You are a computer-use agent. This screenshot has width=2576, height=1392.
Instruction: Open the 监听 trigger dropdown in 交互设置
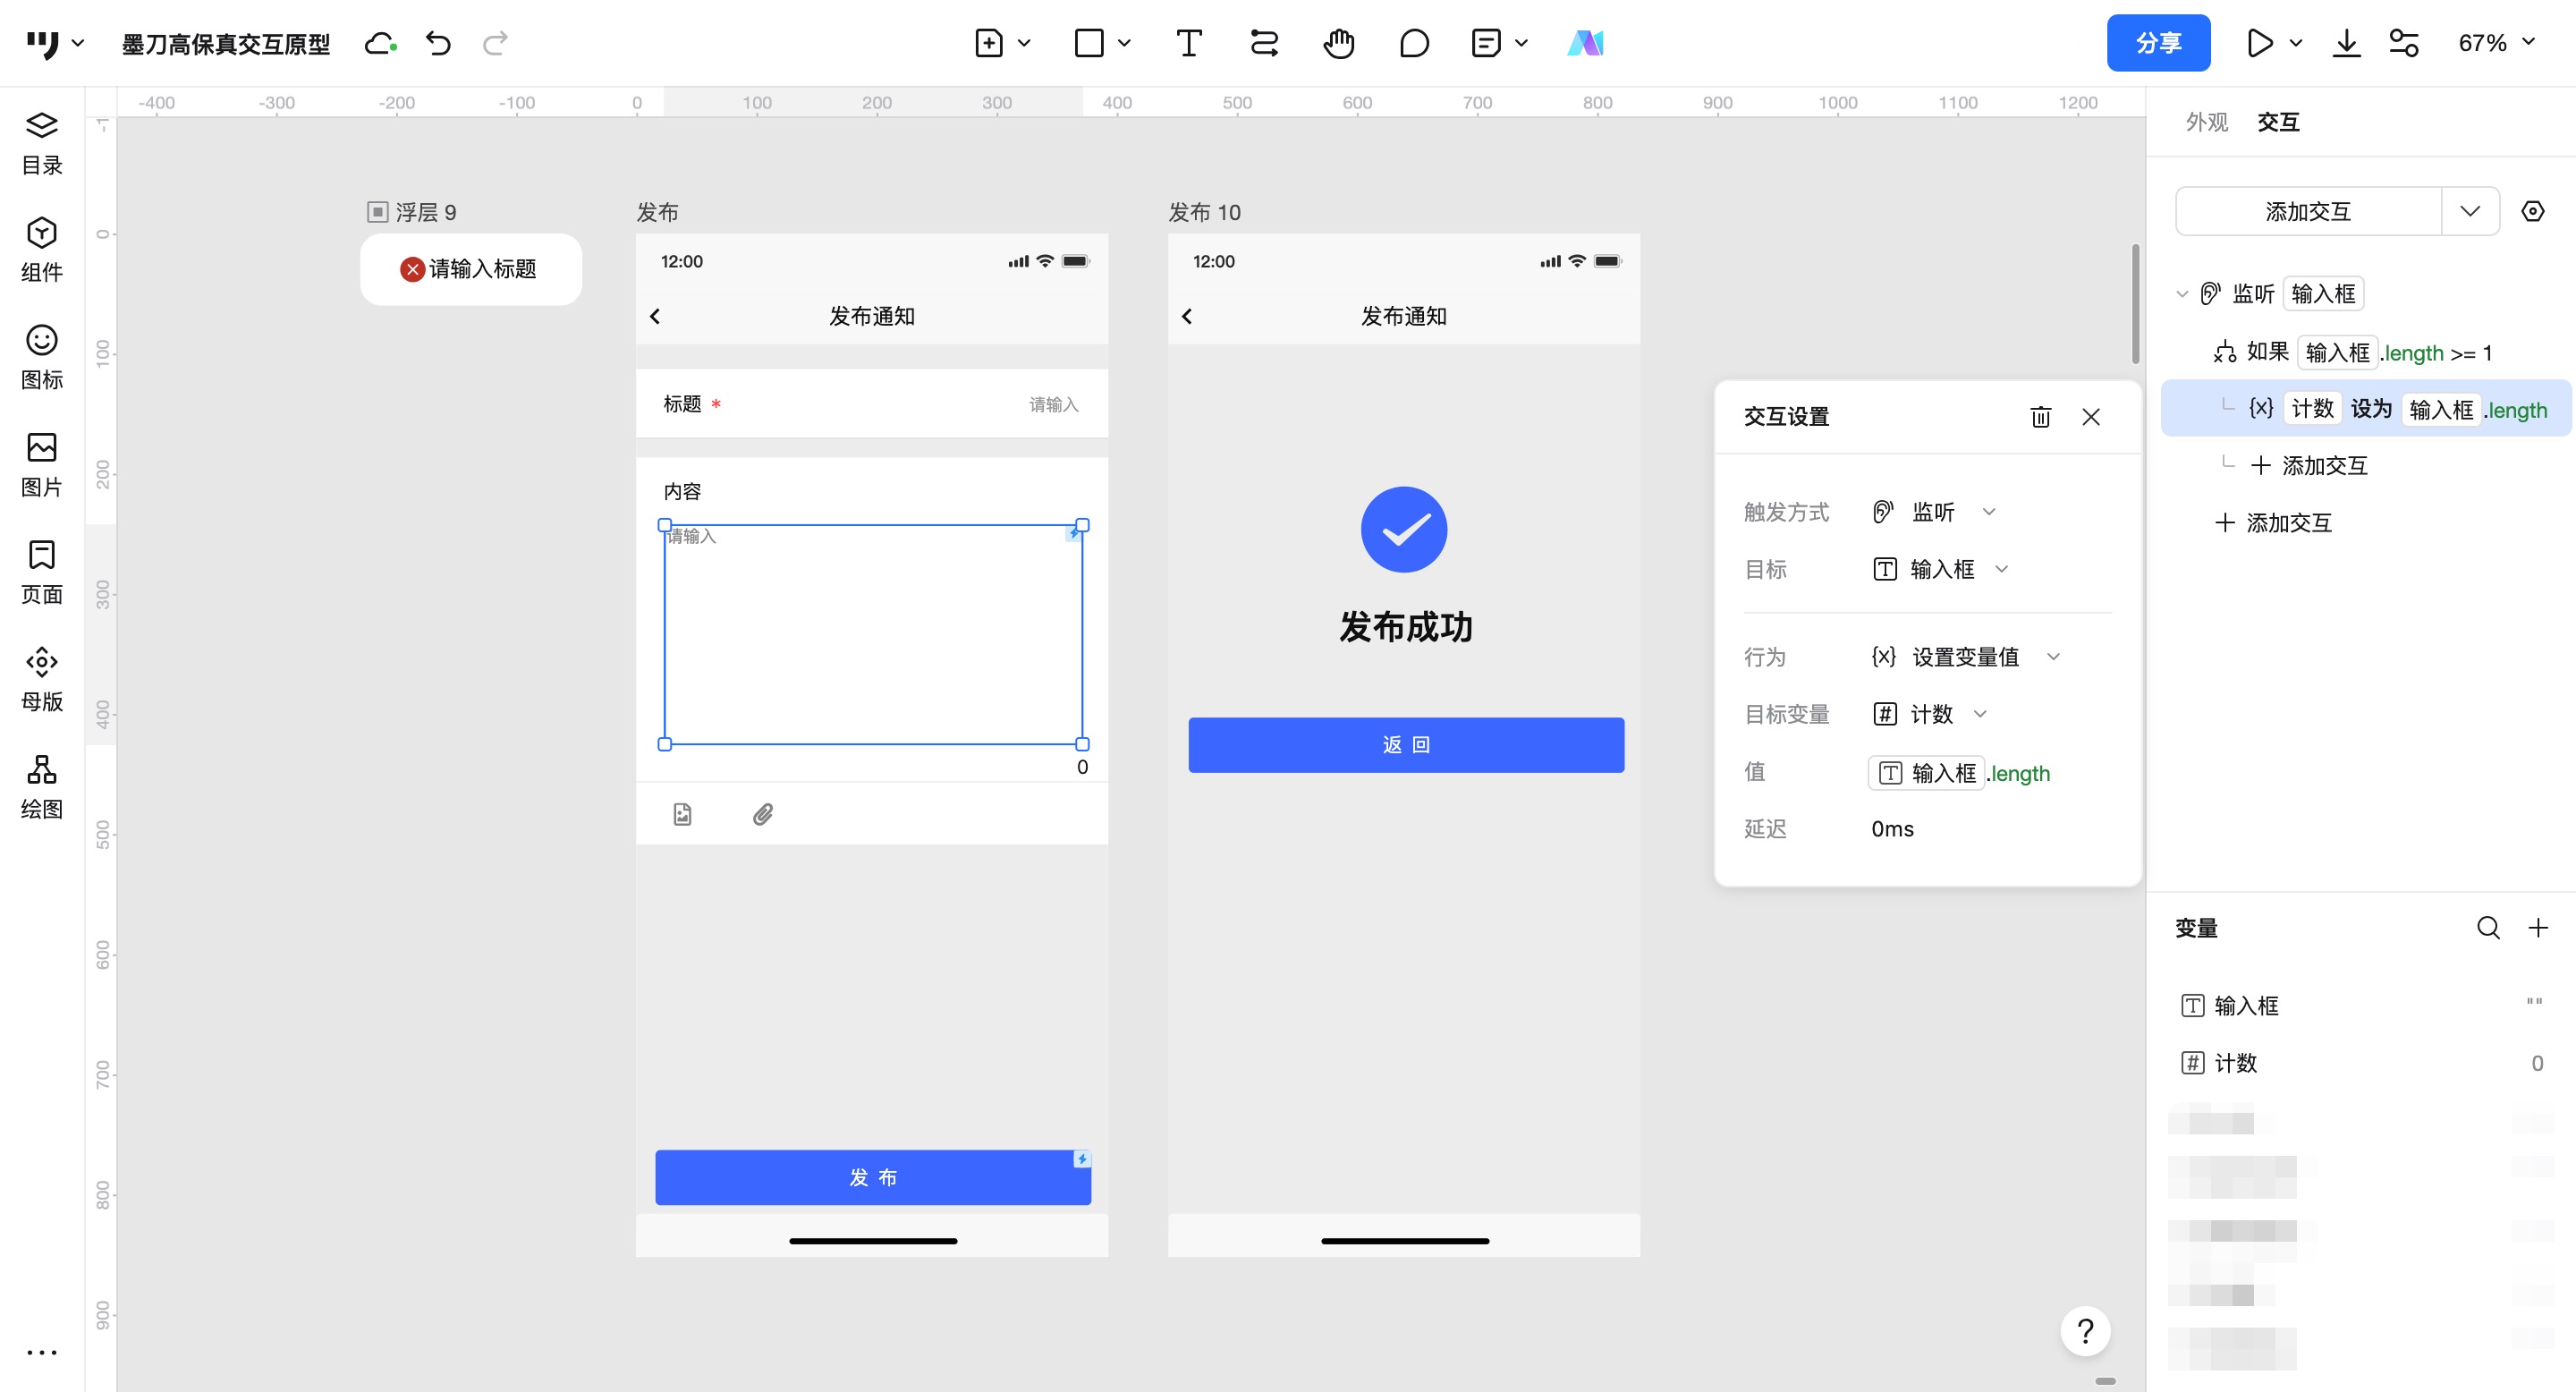1990,512
